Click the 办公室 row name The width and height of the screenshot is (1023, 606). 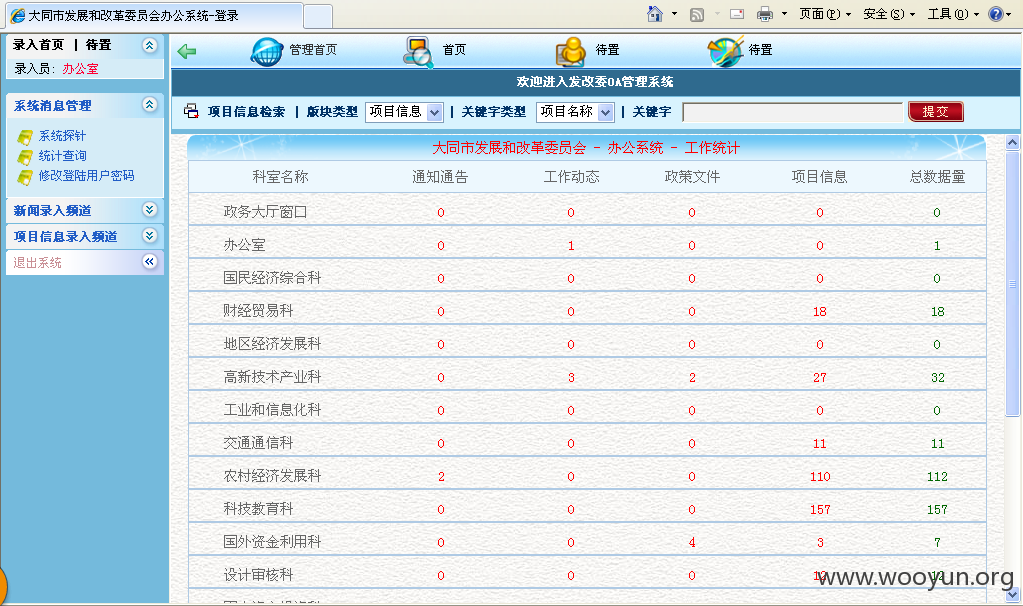[244, 245]
